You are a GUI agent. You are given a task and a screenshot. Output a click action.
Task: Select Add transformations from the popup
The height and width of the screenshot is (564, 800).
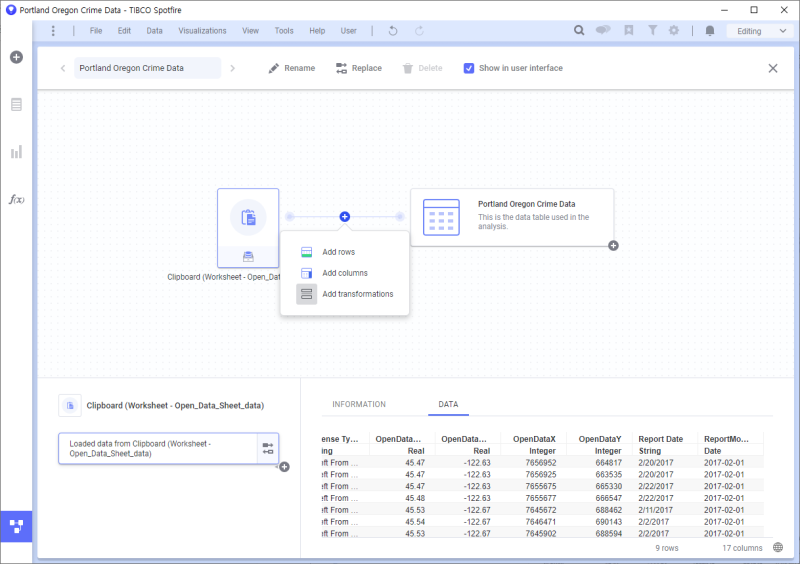pyautogui.click(x=357, y=294)
